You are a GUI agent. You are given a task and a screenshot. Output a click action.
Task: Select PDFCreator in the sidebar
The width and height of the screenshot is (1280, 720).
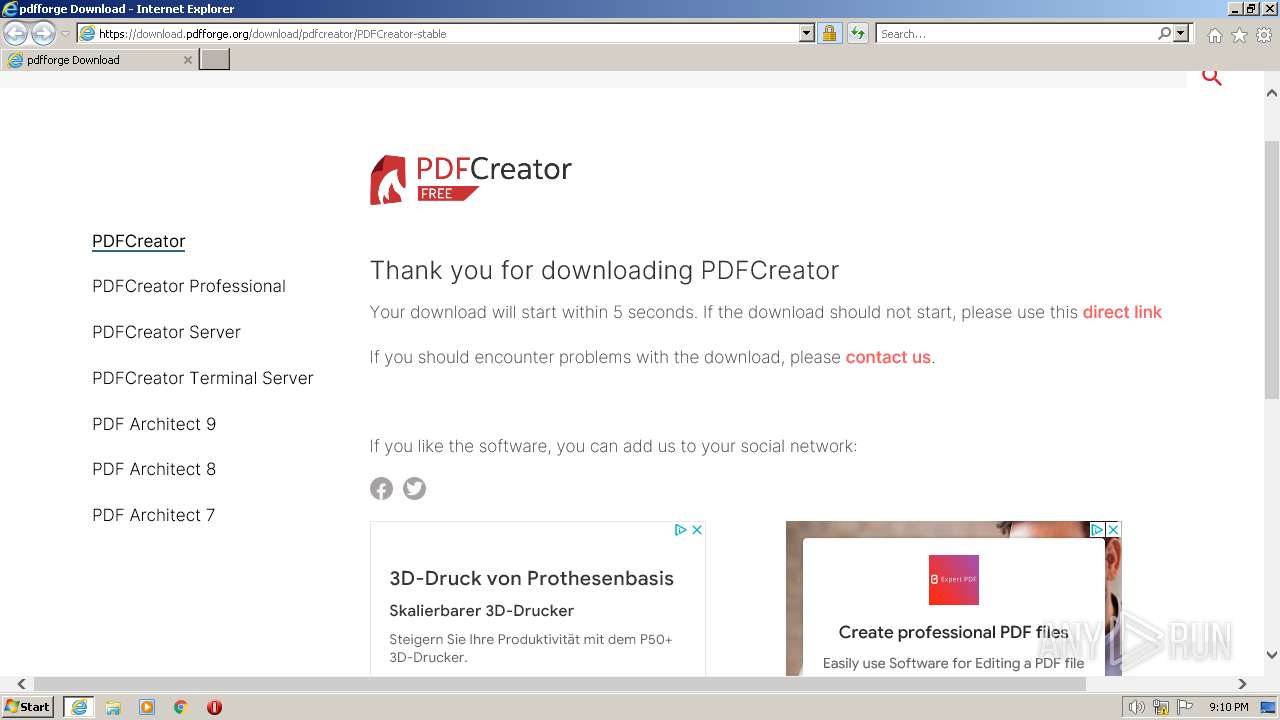point(139,241)
